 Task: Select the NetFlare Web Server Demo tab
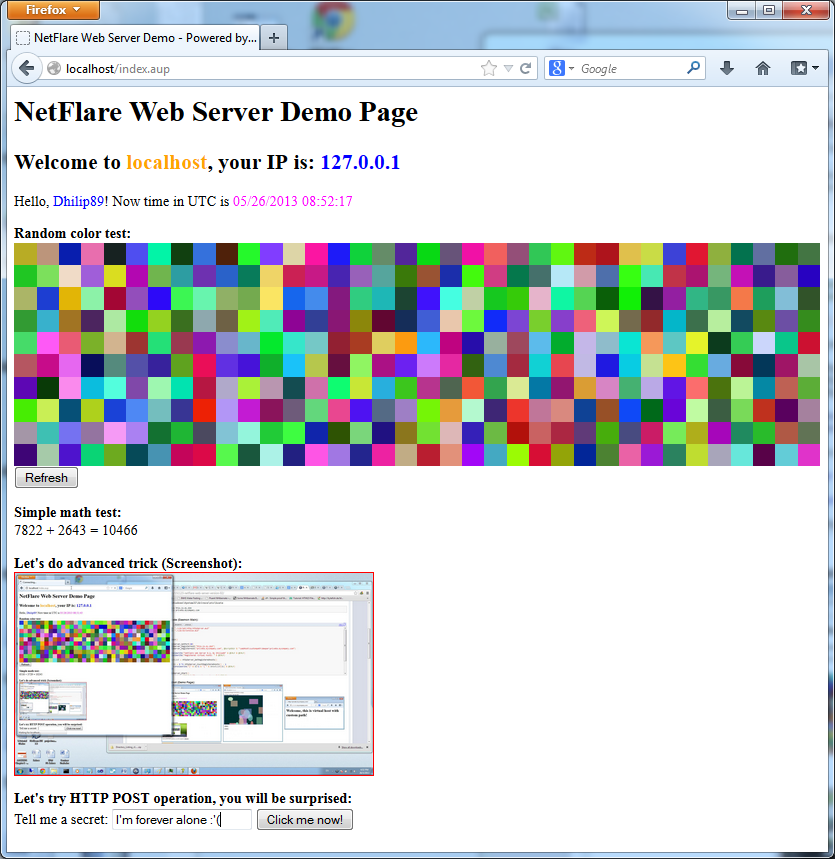click(x=135, y=38)
